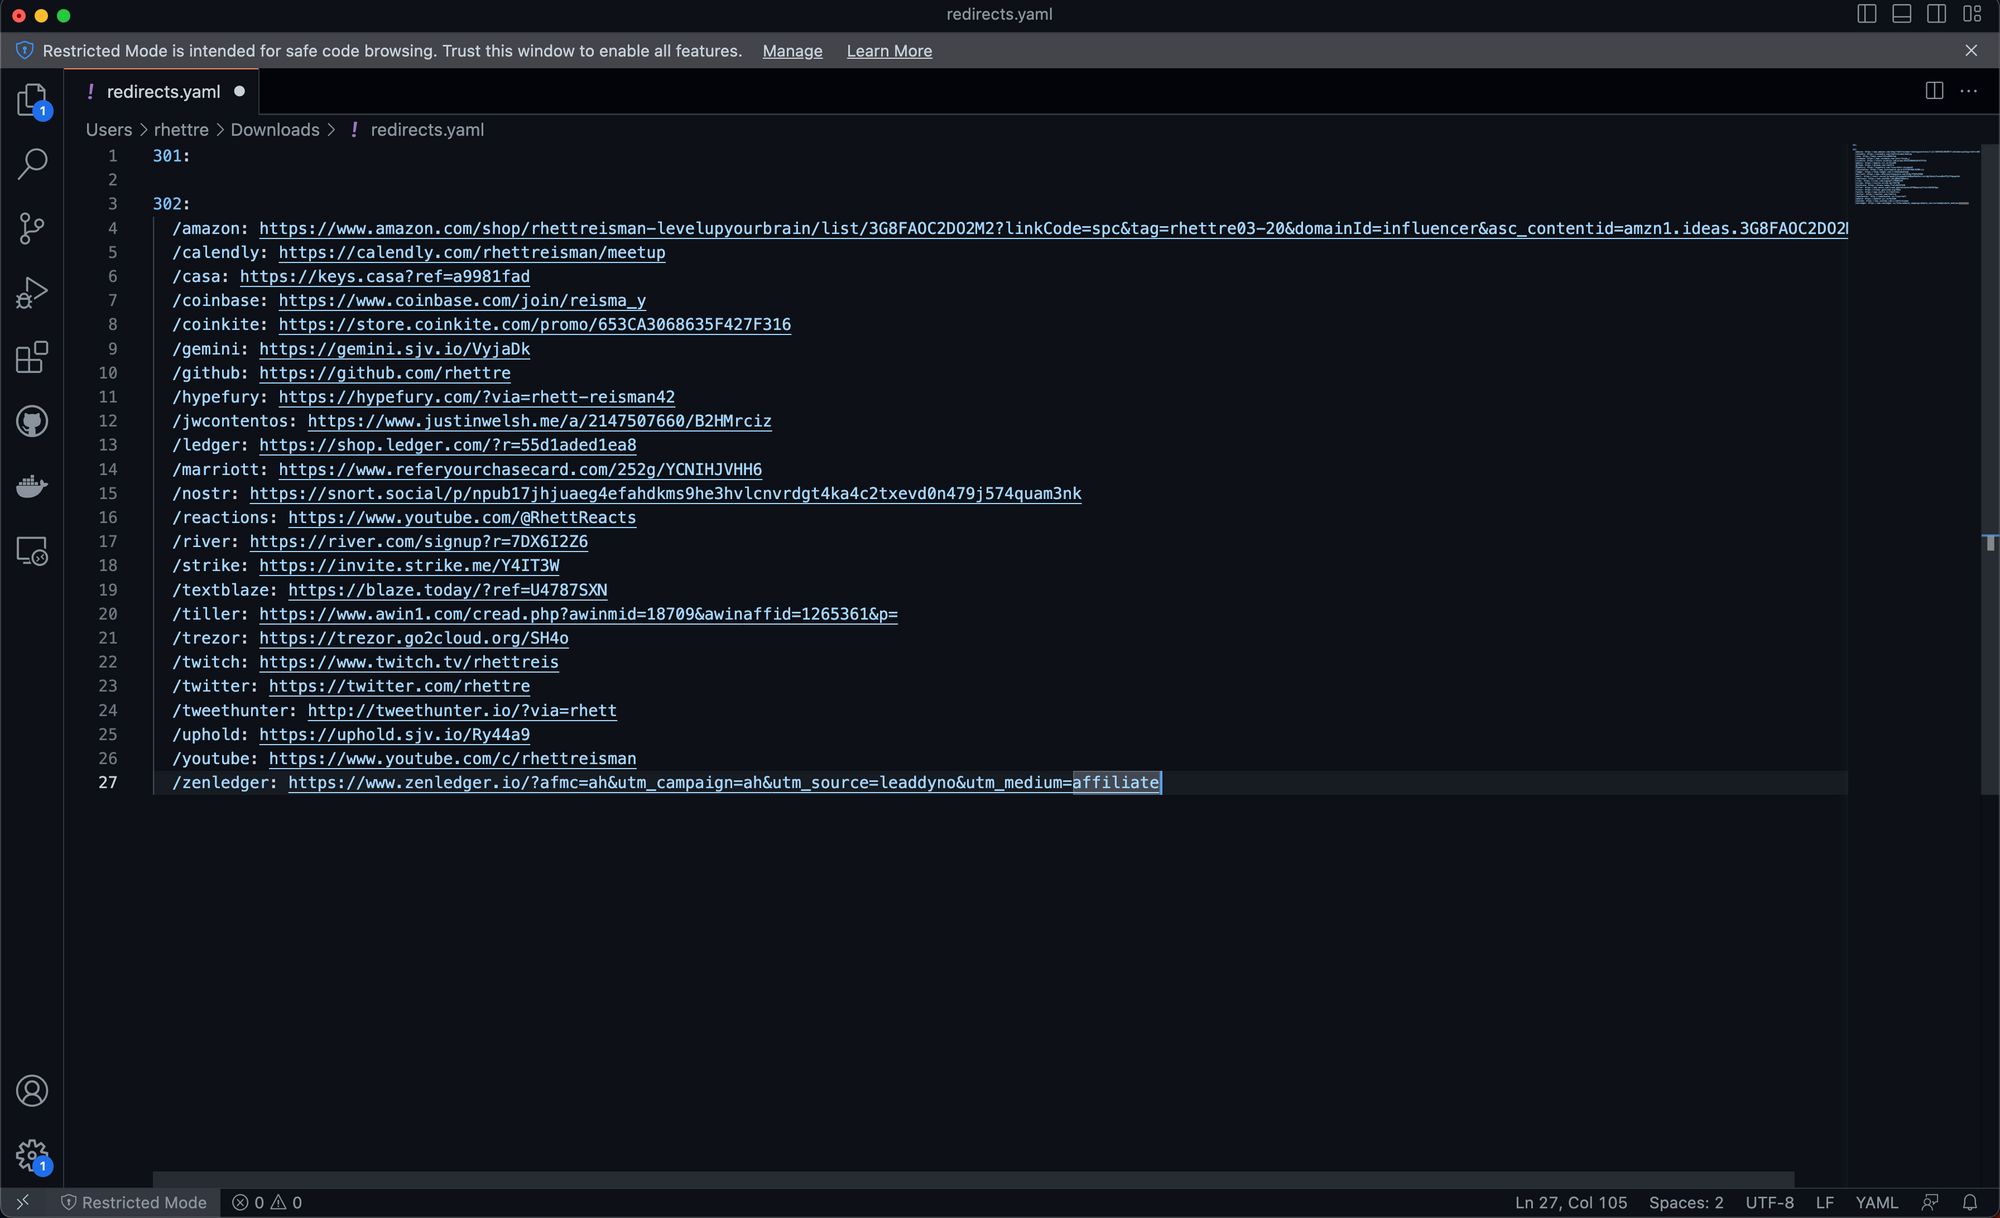The width and height of the screenshot is (2000, 1218).
Task: Open the Search view in activity bar
Action: [x=32, y=164]
